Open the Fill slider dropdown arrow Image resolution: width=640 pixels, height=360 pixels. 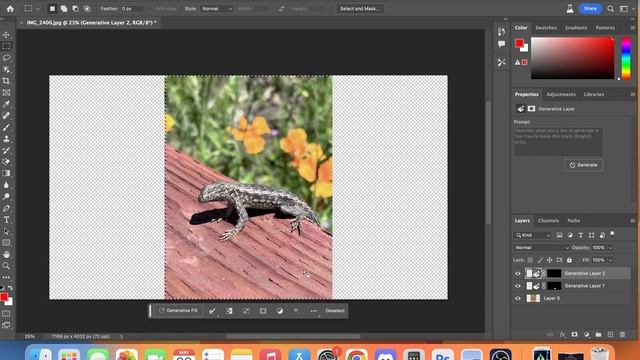[x=611, y=260]
